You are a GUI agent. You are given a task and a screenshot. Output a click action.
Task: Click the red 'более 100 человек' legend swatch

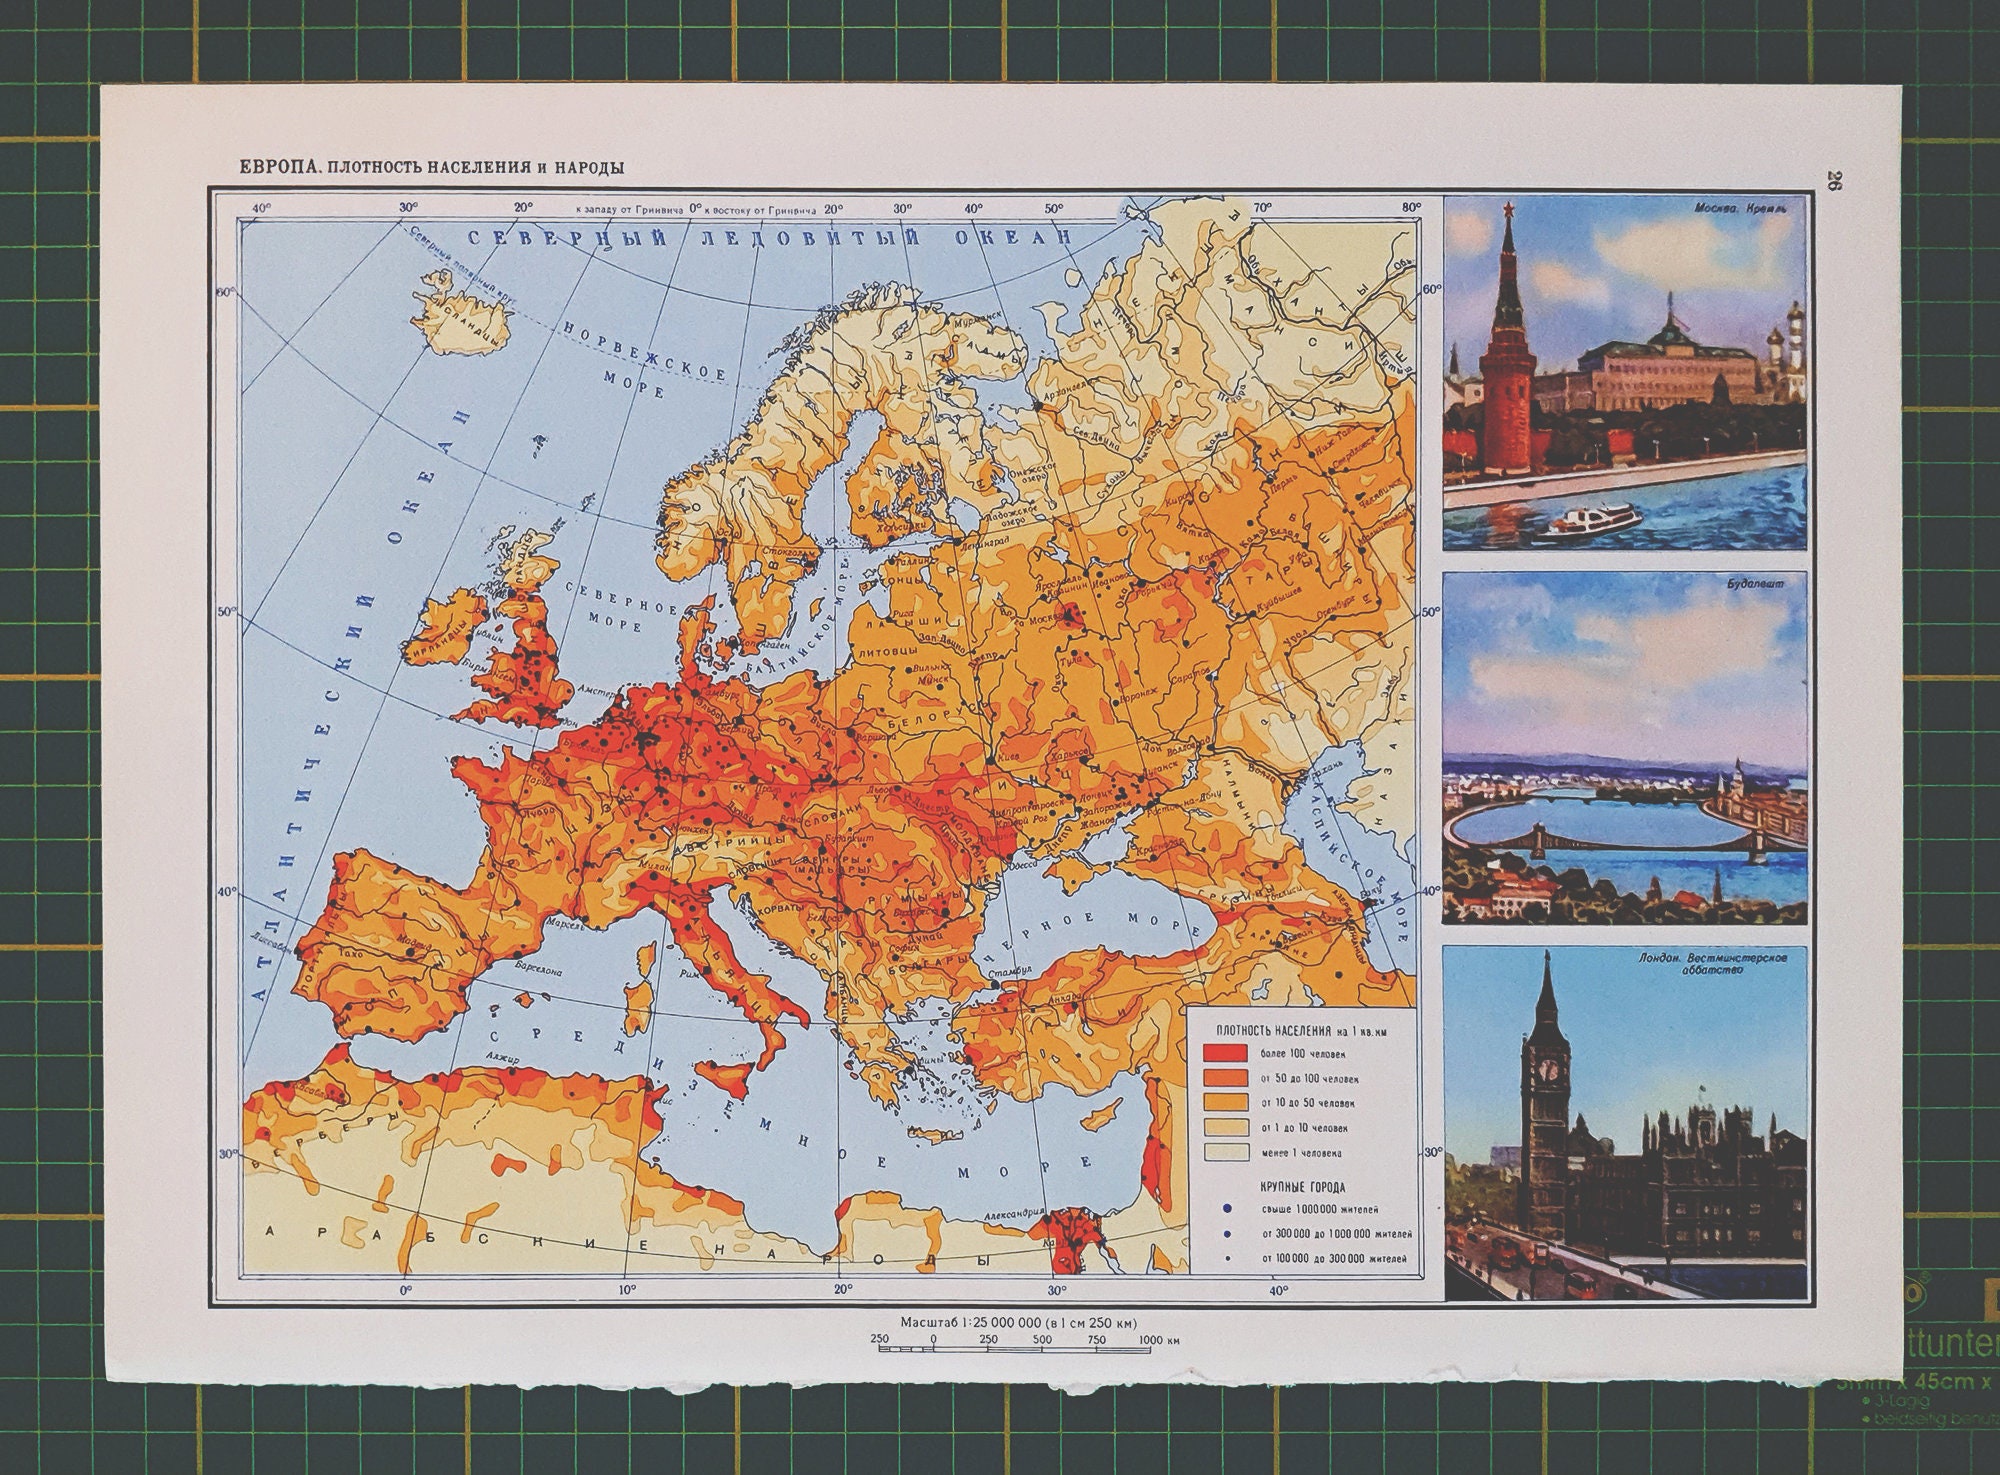[1225, 1053]
